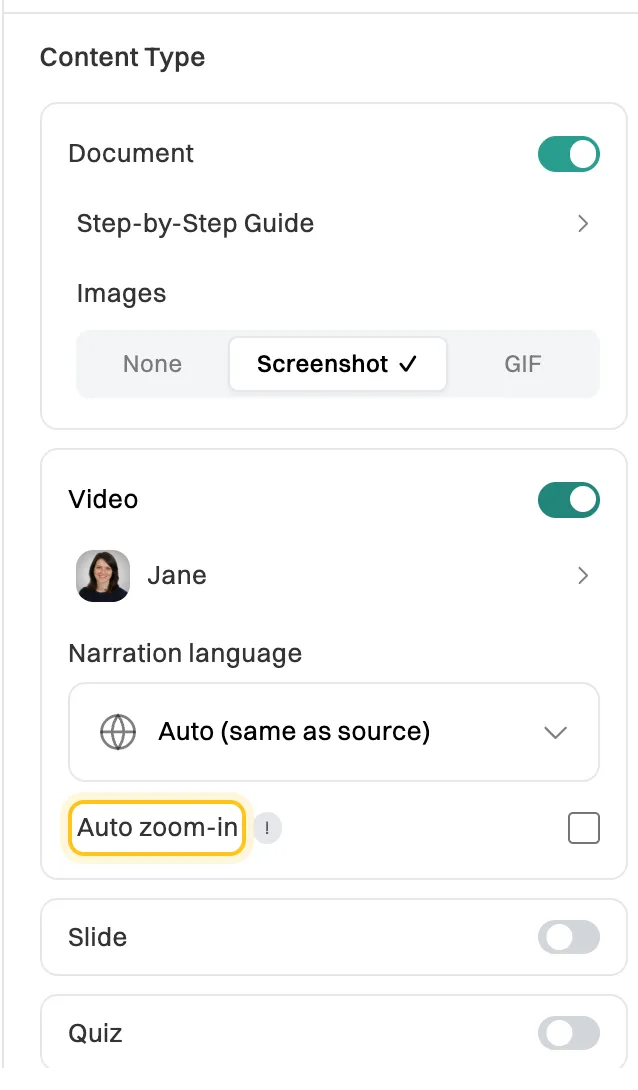Image resolution: width=638 pixels, height=1090 pixels.
Task: Enable the Slide toggle switch
Action: click(x=569, y=937)
